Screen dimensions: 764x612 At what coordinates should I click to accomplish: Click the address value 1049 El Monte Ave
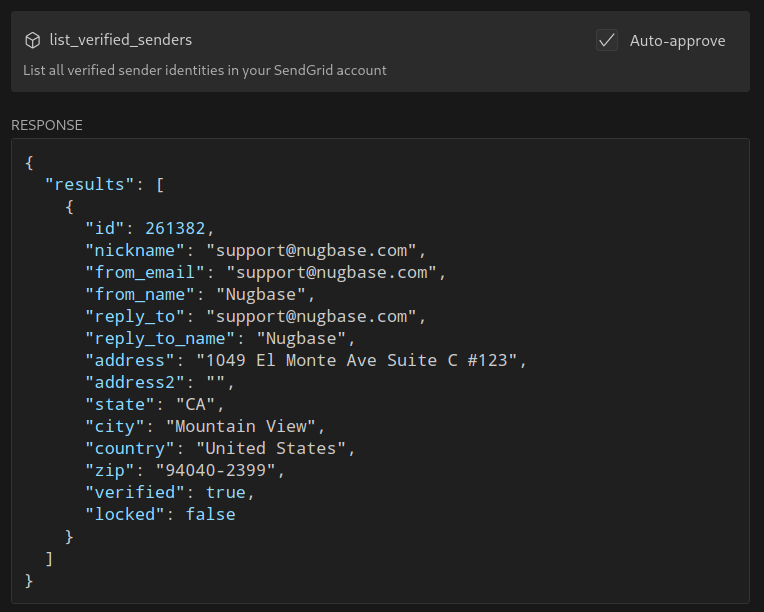pyautogui.click(x=357, y=361)
